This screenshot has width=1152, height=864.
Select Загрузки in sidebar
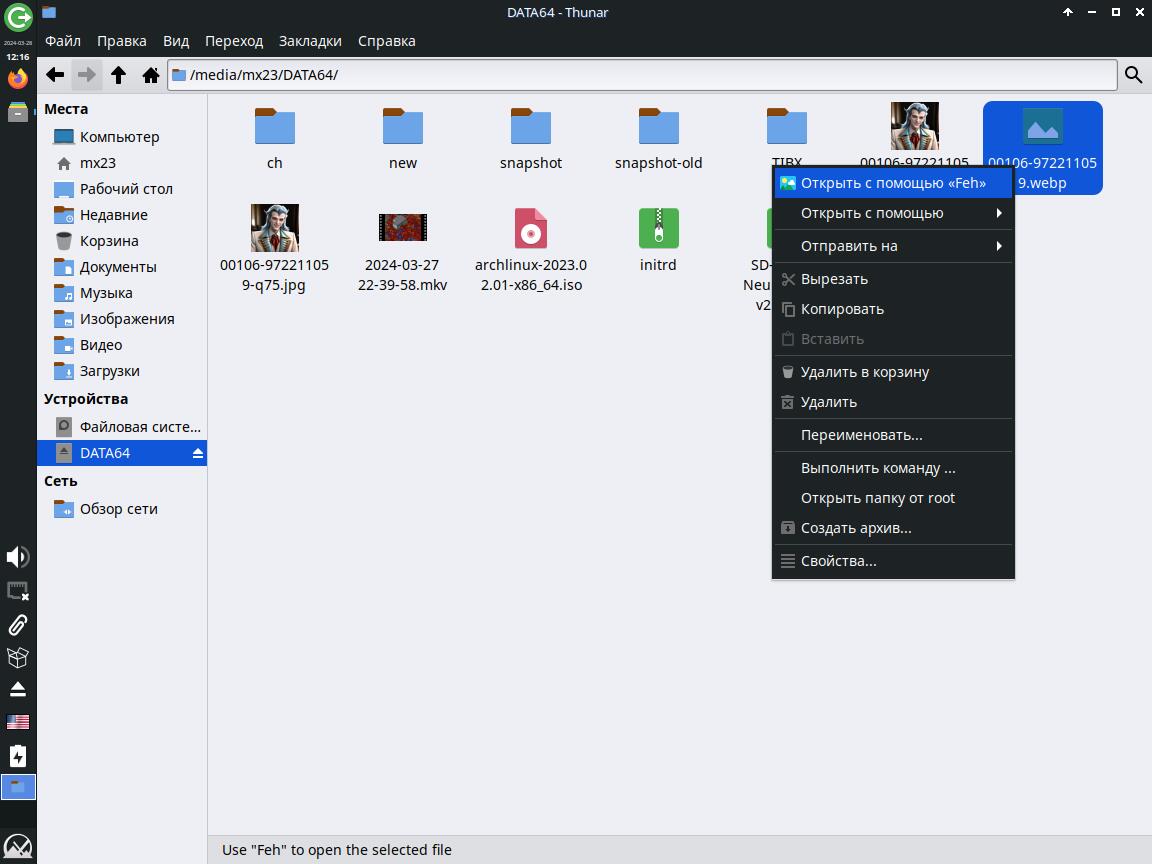coord(122,371)
